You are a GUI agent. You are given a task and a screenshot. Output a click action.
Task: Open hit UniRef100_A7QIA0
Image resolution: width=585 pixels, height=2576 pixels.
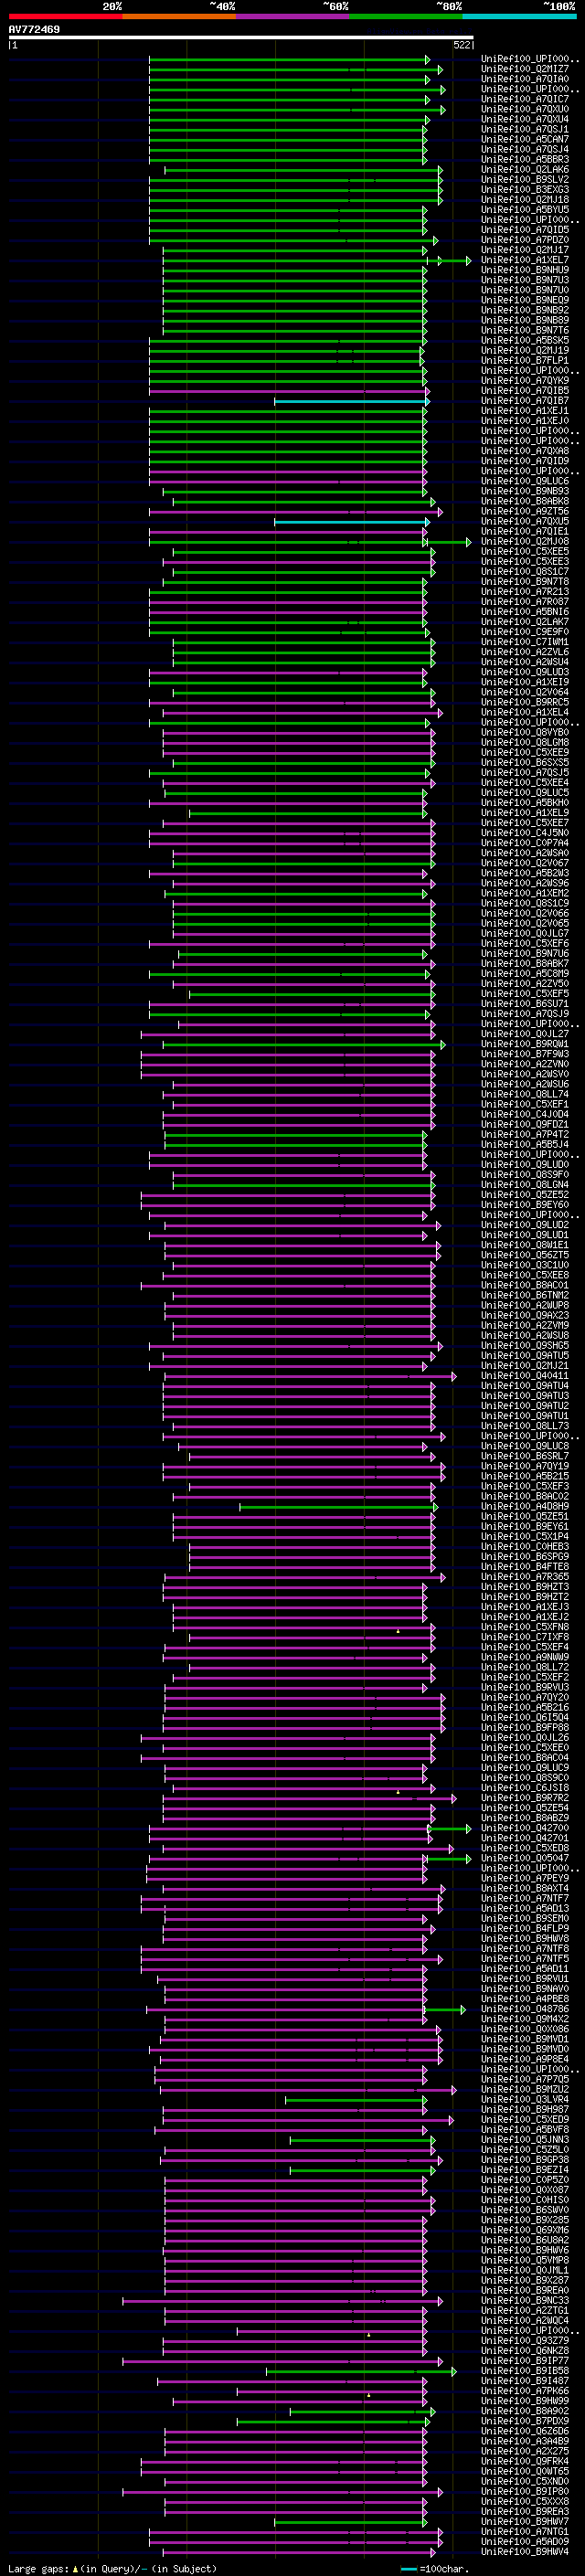coord(524,79)
